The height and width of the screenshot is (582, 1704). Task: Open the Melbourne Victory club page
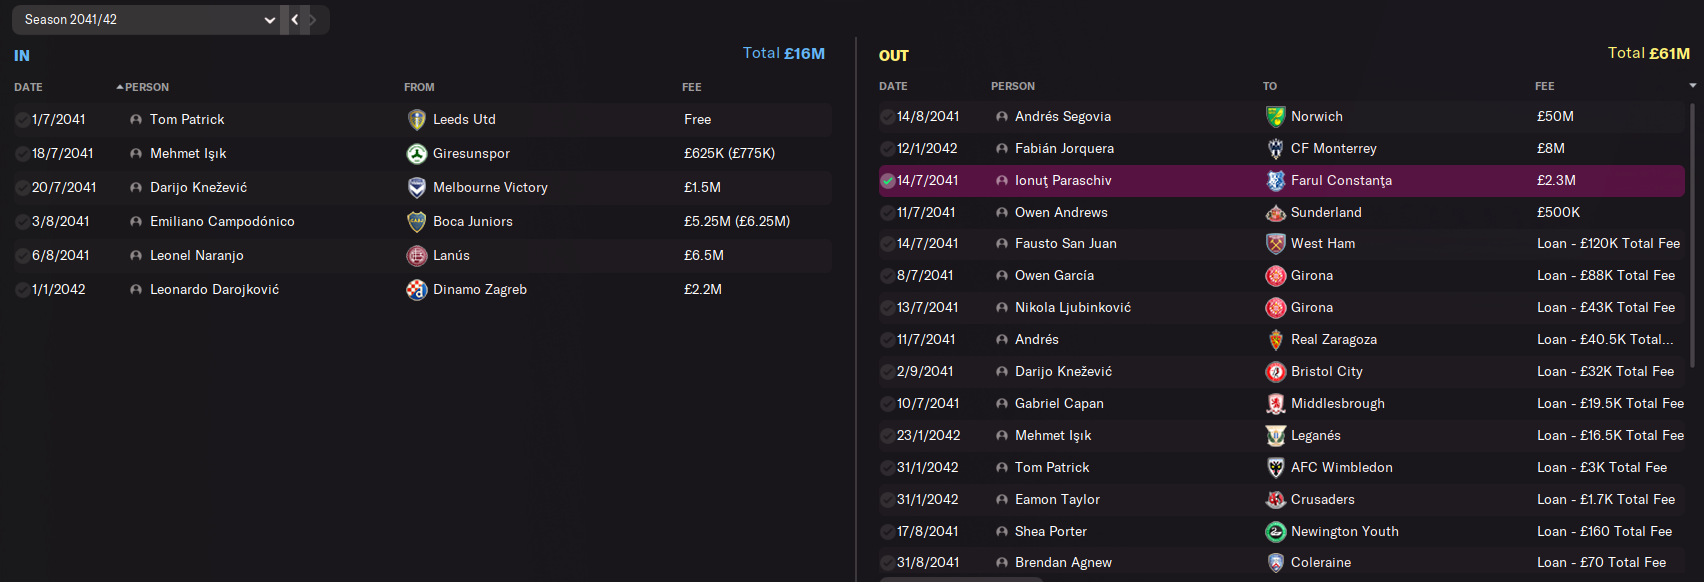pos(490,188)
